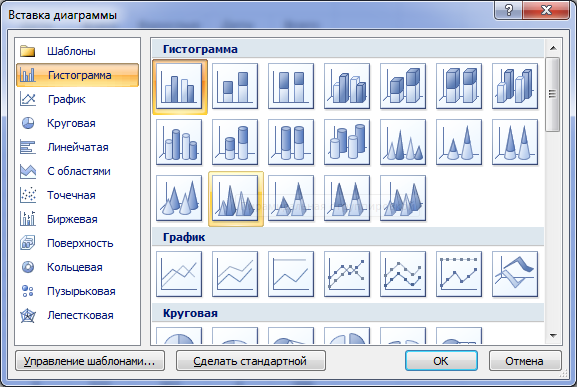Select the stacked pyramid chart
The height and width of the screenshot is (387, 577).
(291, 198)
